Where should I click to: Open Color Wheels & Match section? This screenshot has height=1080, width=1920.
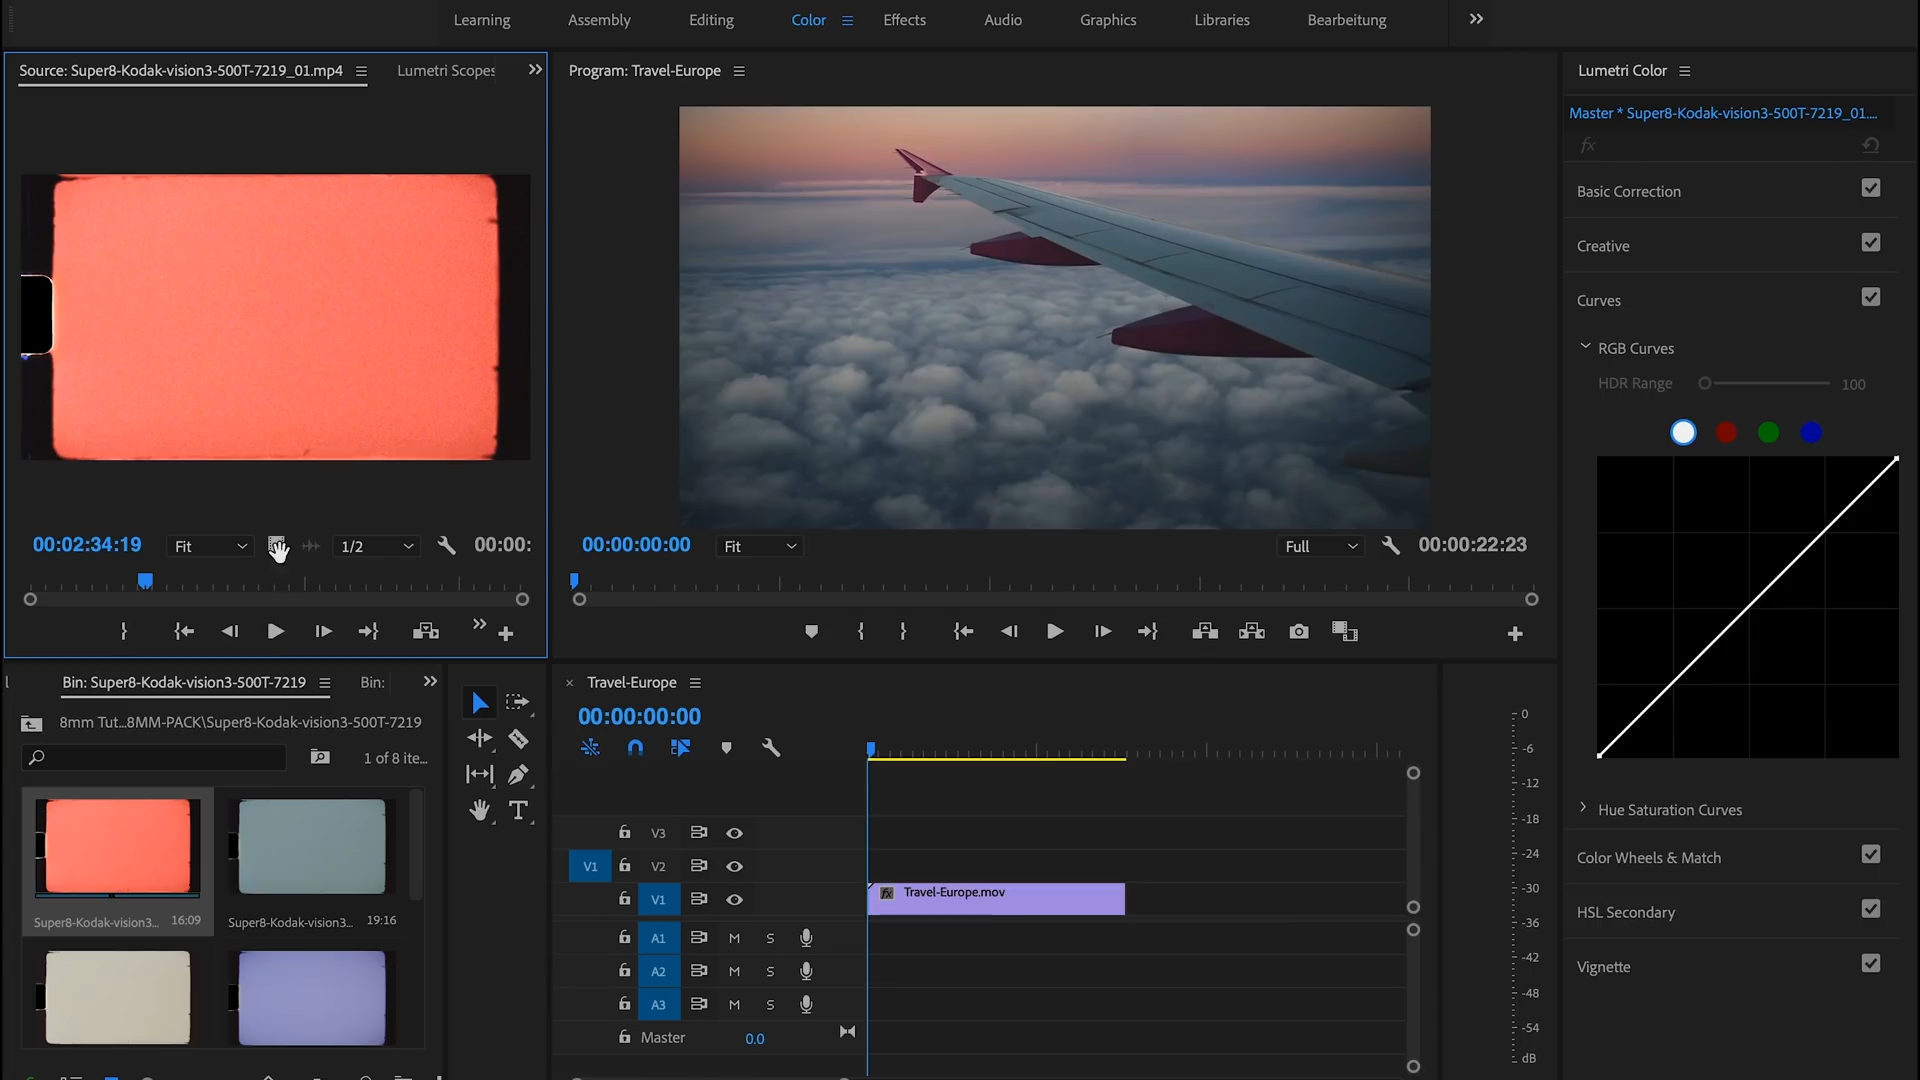(1650, 857)
